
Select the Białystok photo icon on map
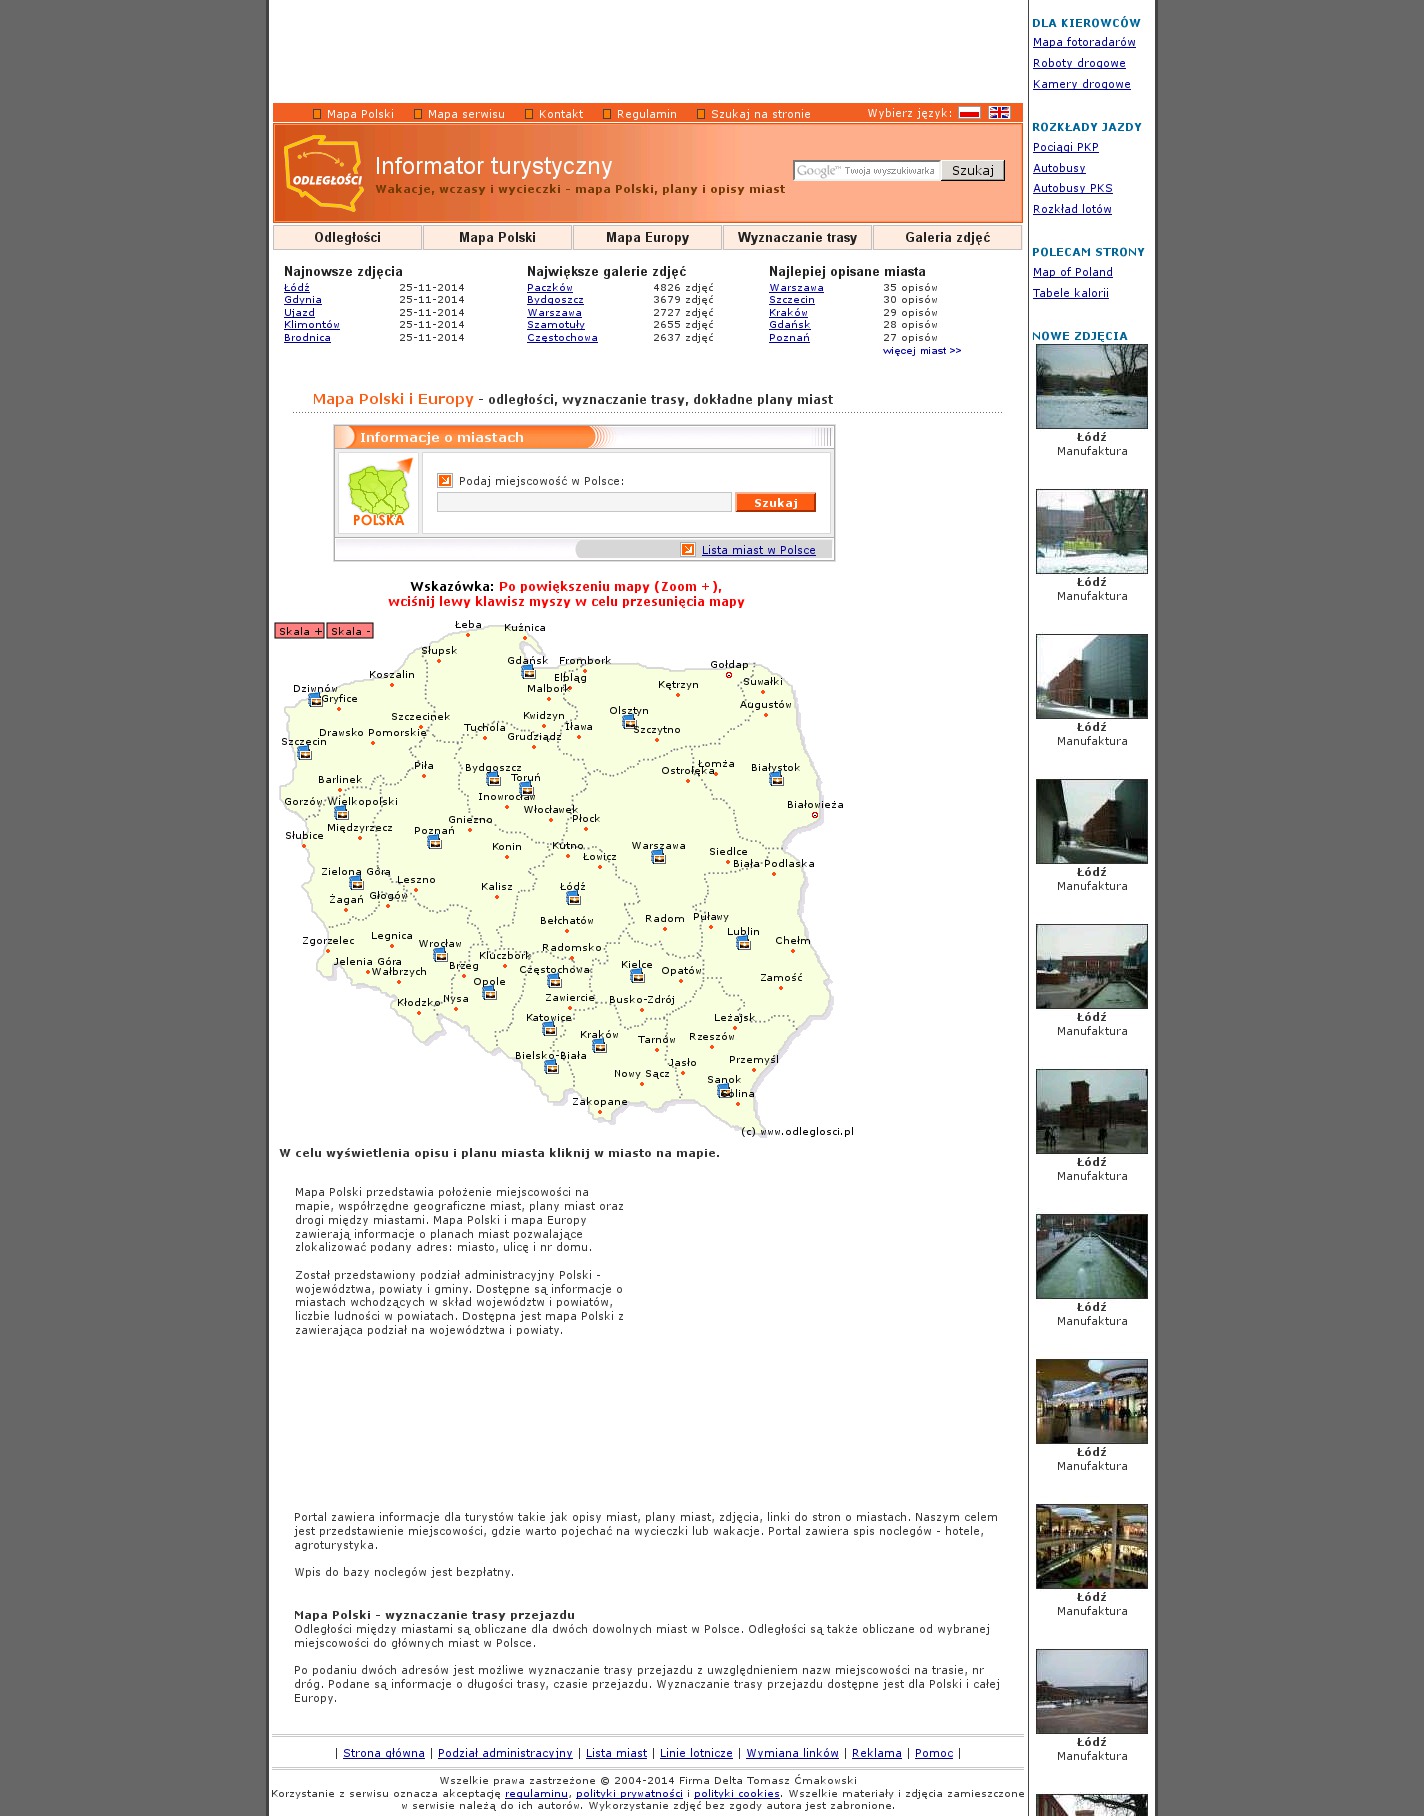point(776,779)
